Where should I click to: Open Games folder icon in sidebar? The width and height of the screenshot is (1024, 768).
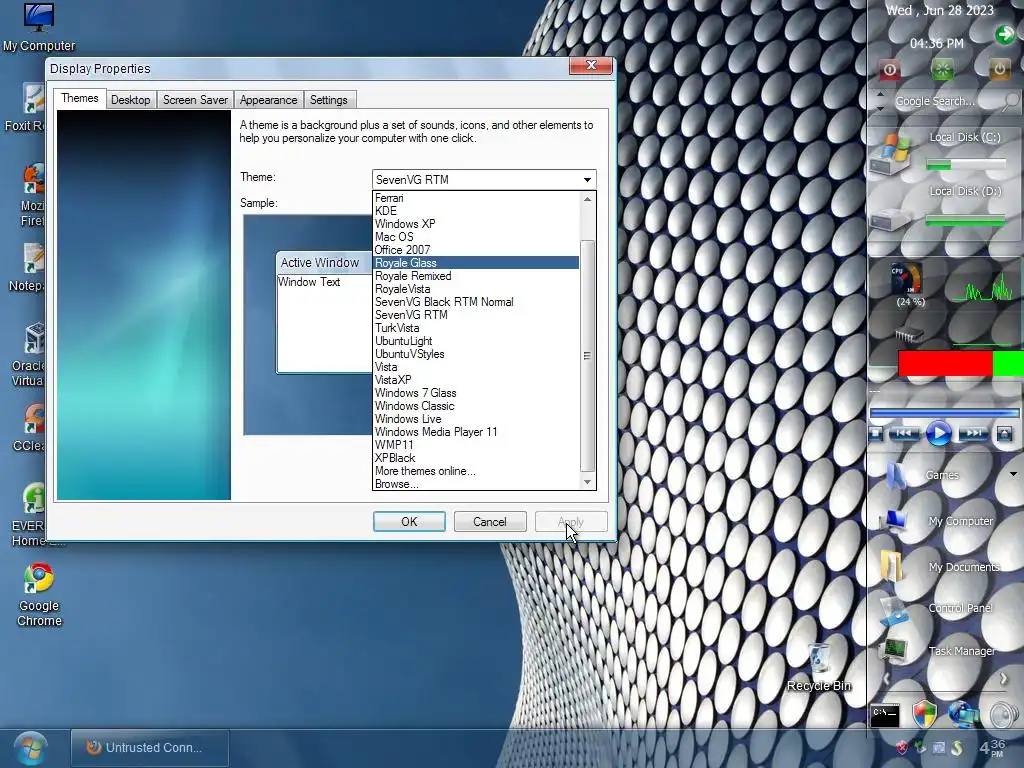coord(895,475)
